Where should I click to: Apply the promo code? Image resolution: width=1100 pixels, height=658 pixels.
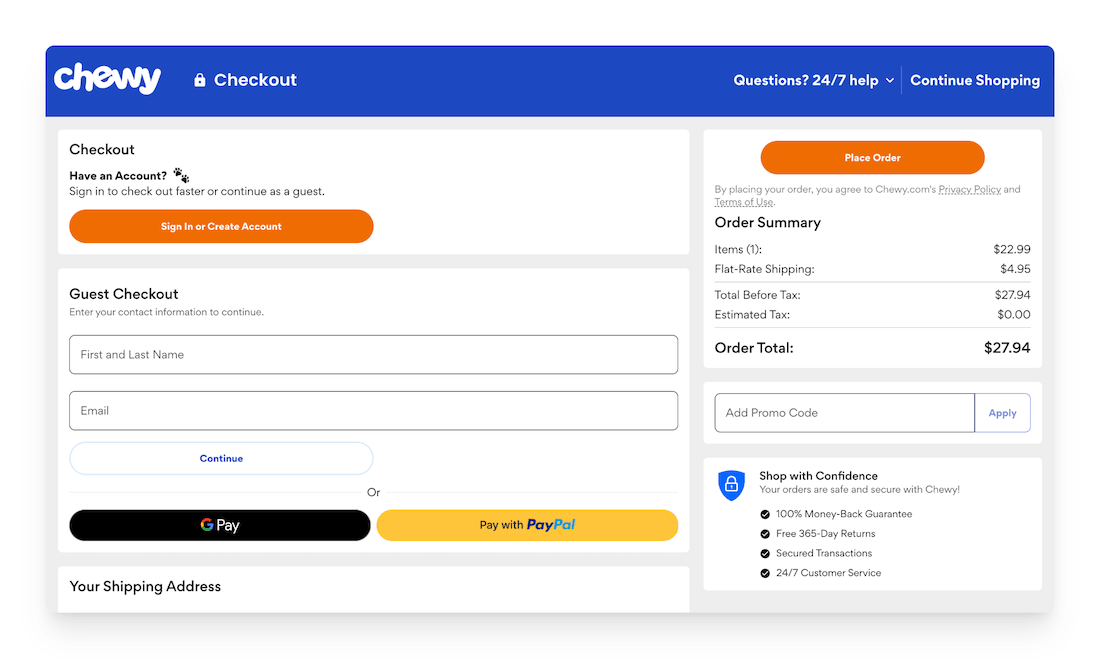(1002, 412)
